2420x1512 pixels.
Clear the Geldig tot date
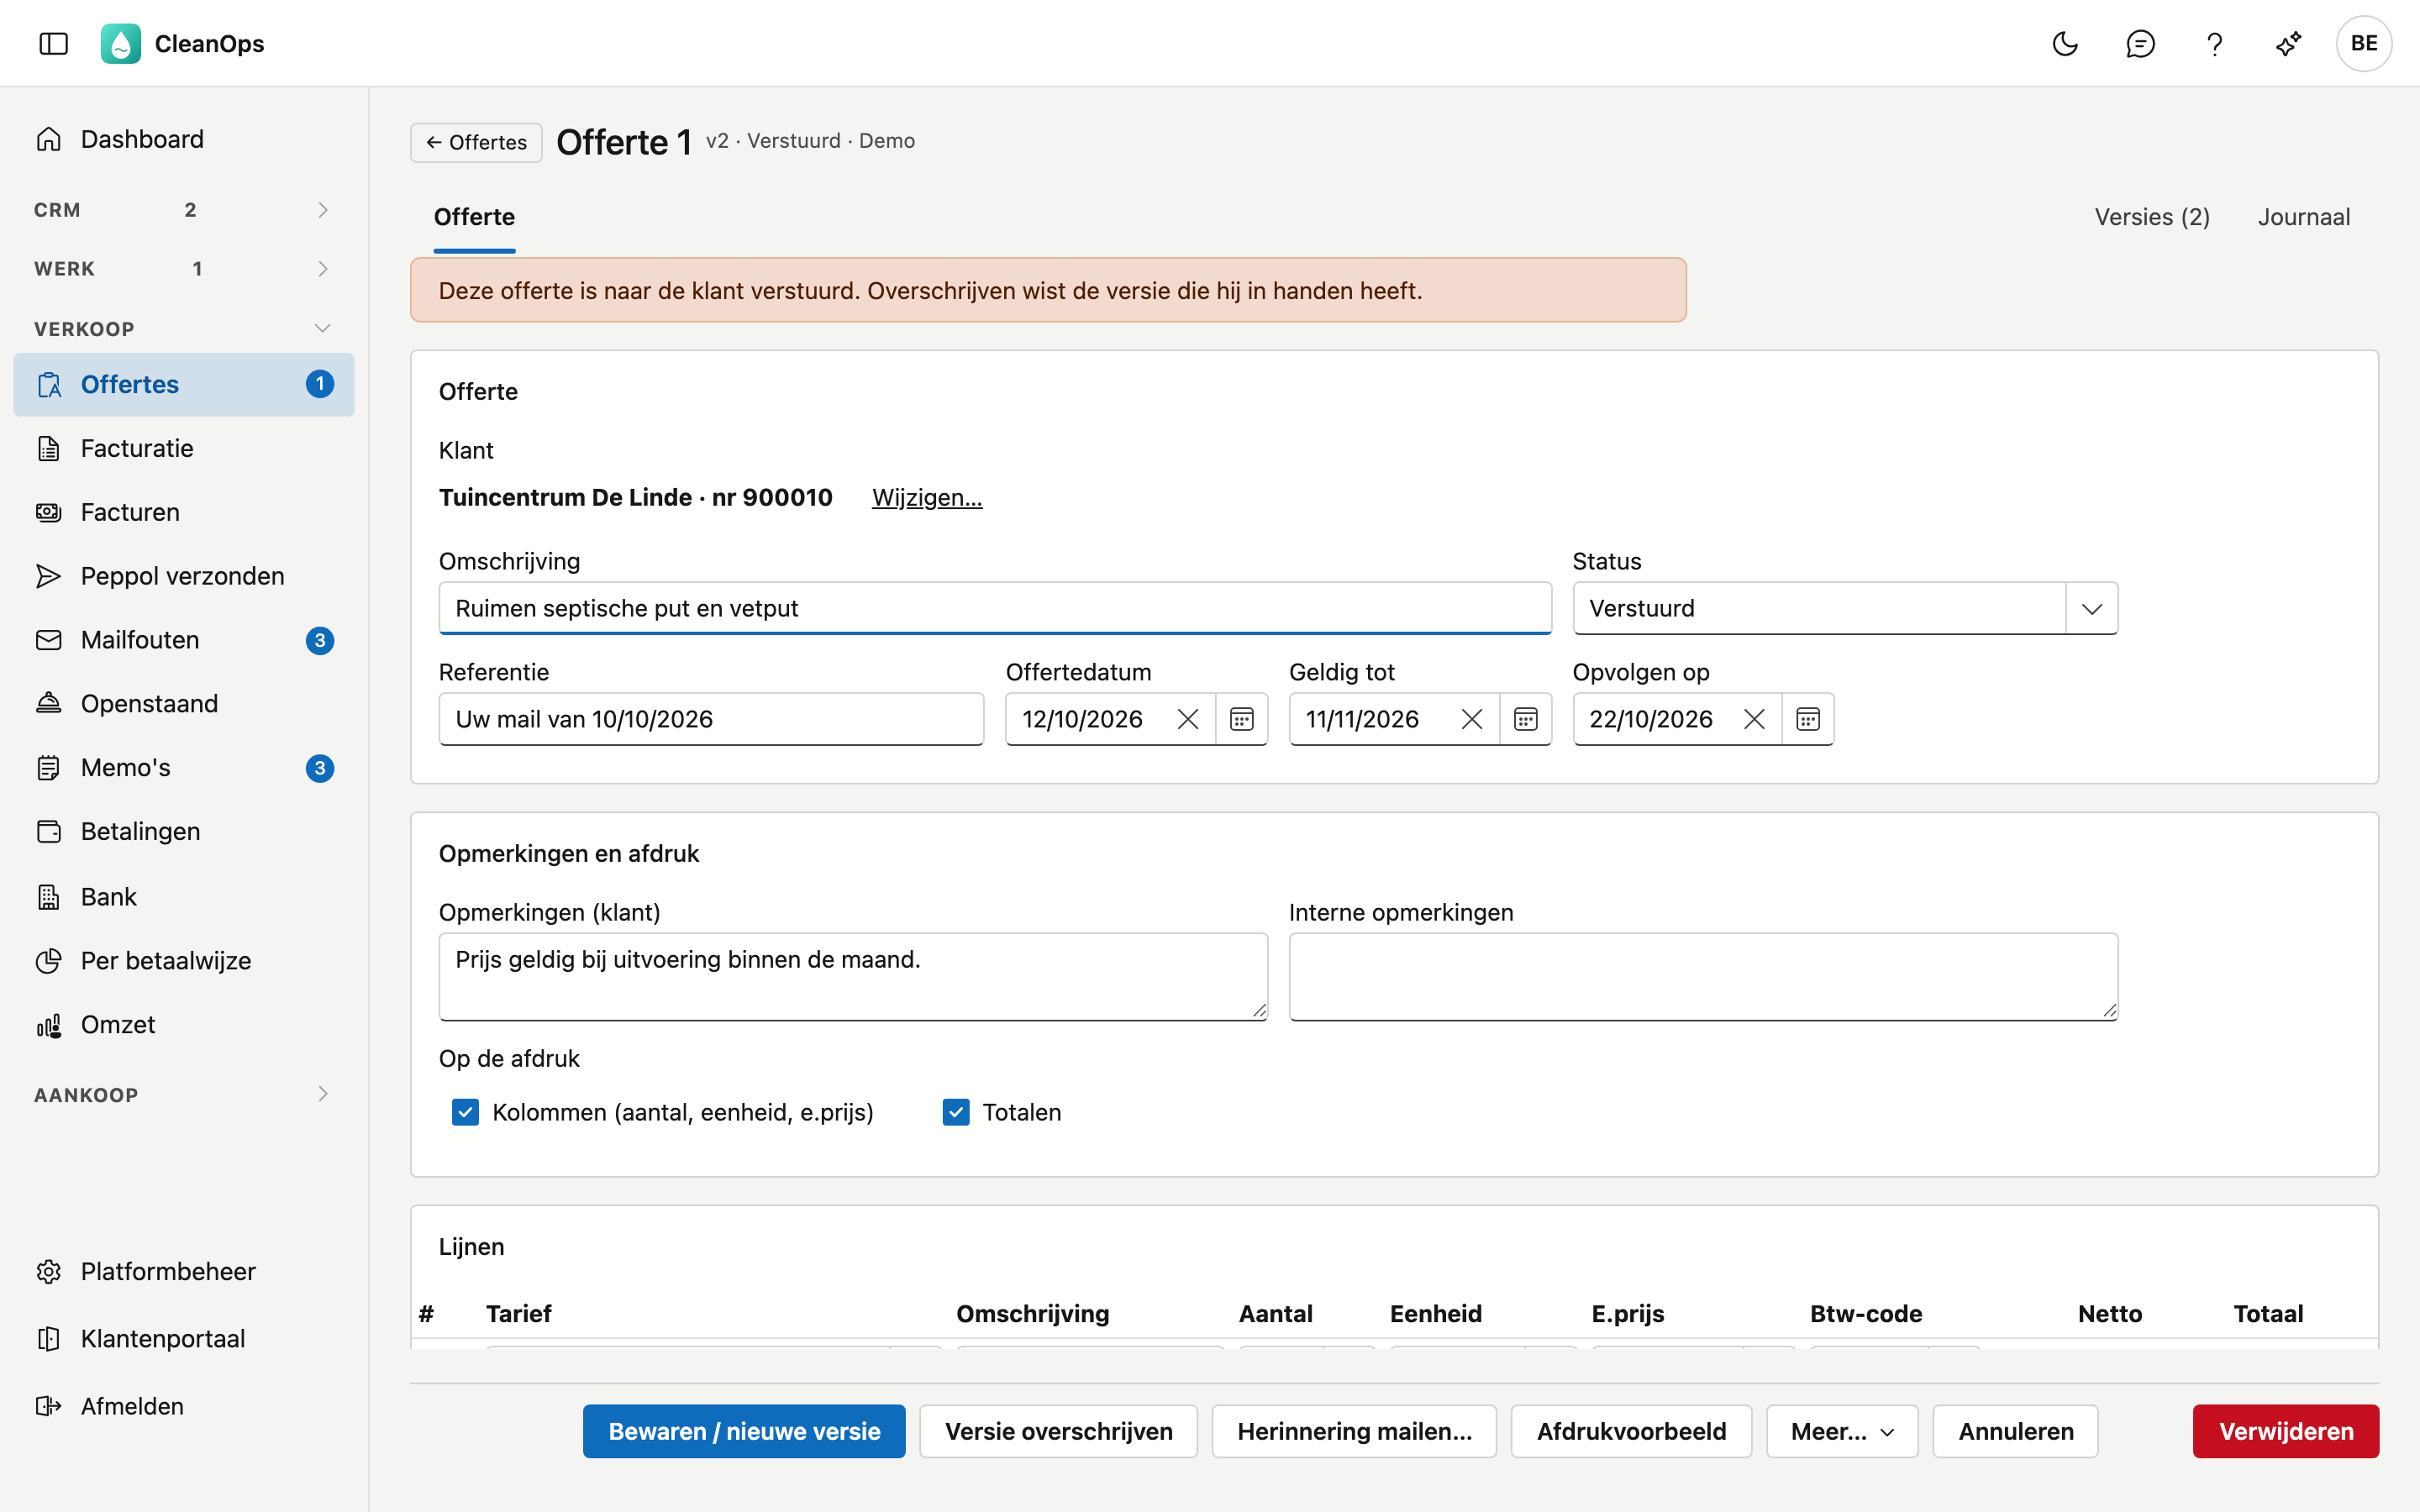tap(1472, 719)
